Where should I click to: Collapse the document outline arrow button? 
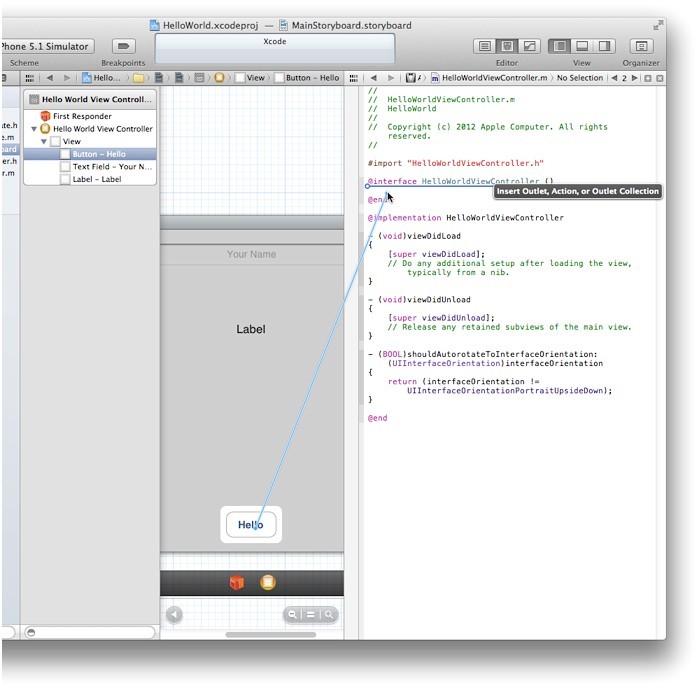pos(175,615)
